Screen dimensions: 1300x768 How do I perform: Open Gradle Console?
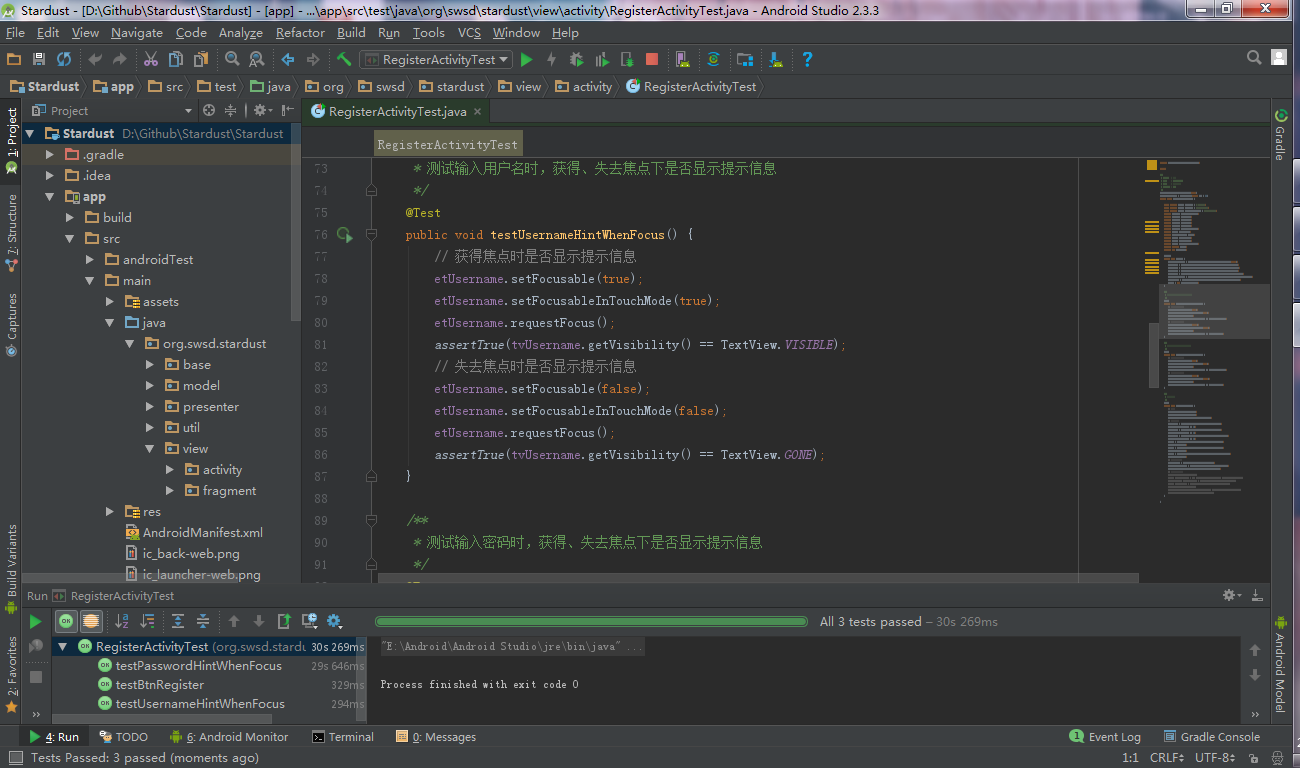click(1210, 737)
